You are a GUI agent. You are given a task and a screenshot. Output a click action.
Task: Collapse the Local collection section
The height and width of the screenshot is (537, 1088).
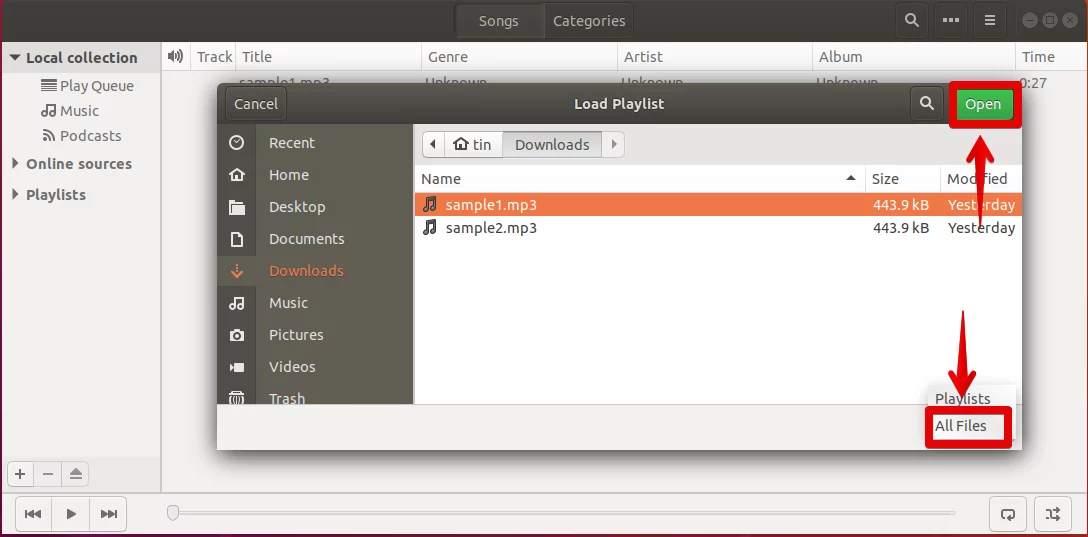point(15,58)
